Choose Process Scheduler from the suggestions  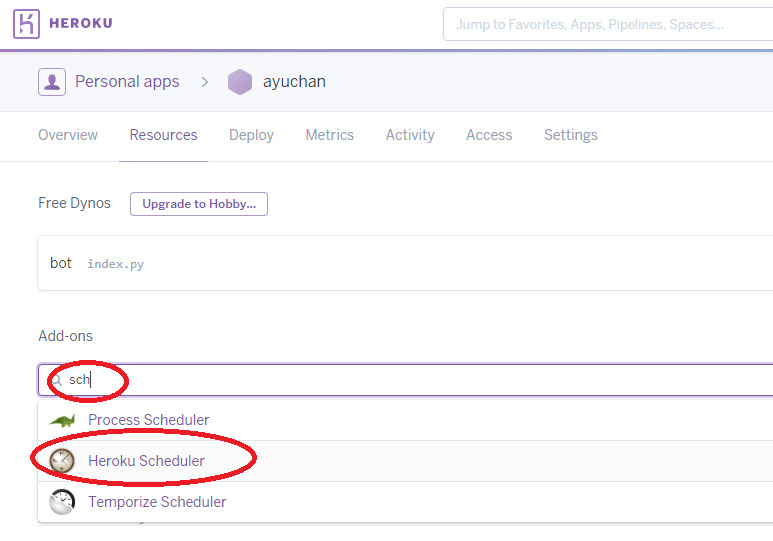[149, 420]
